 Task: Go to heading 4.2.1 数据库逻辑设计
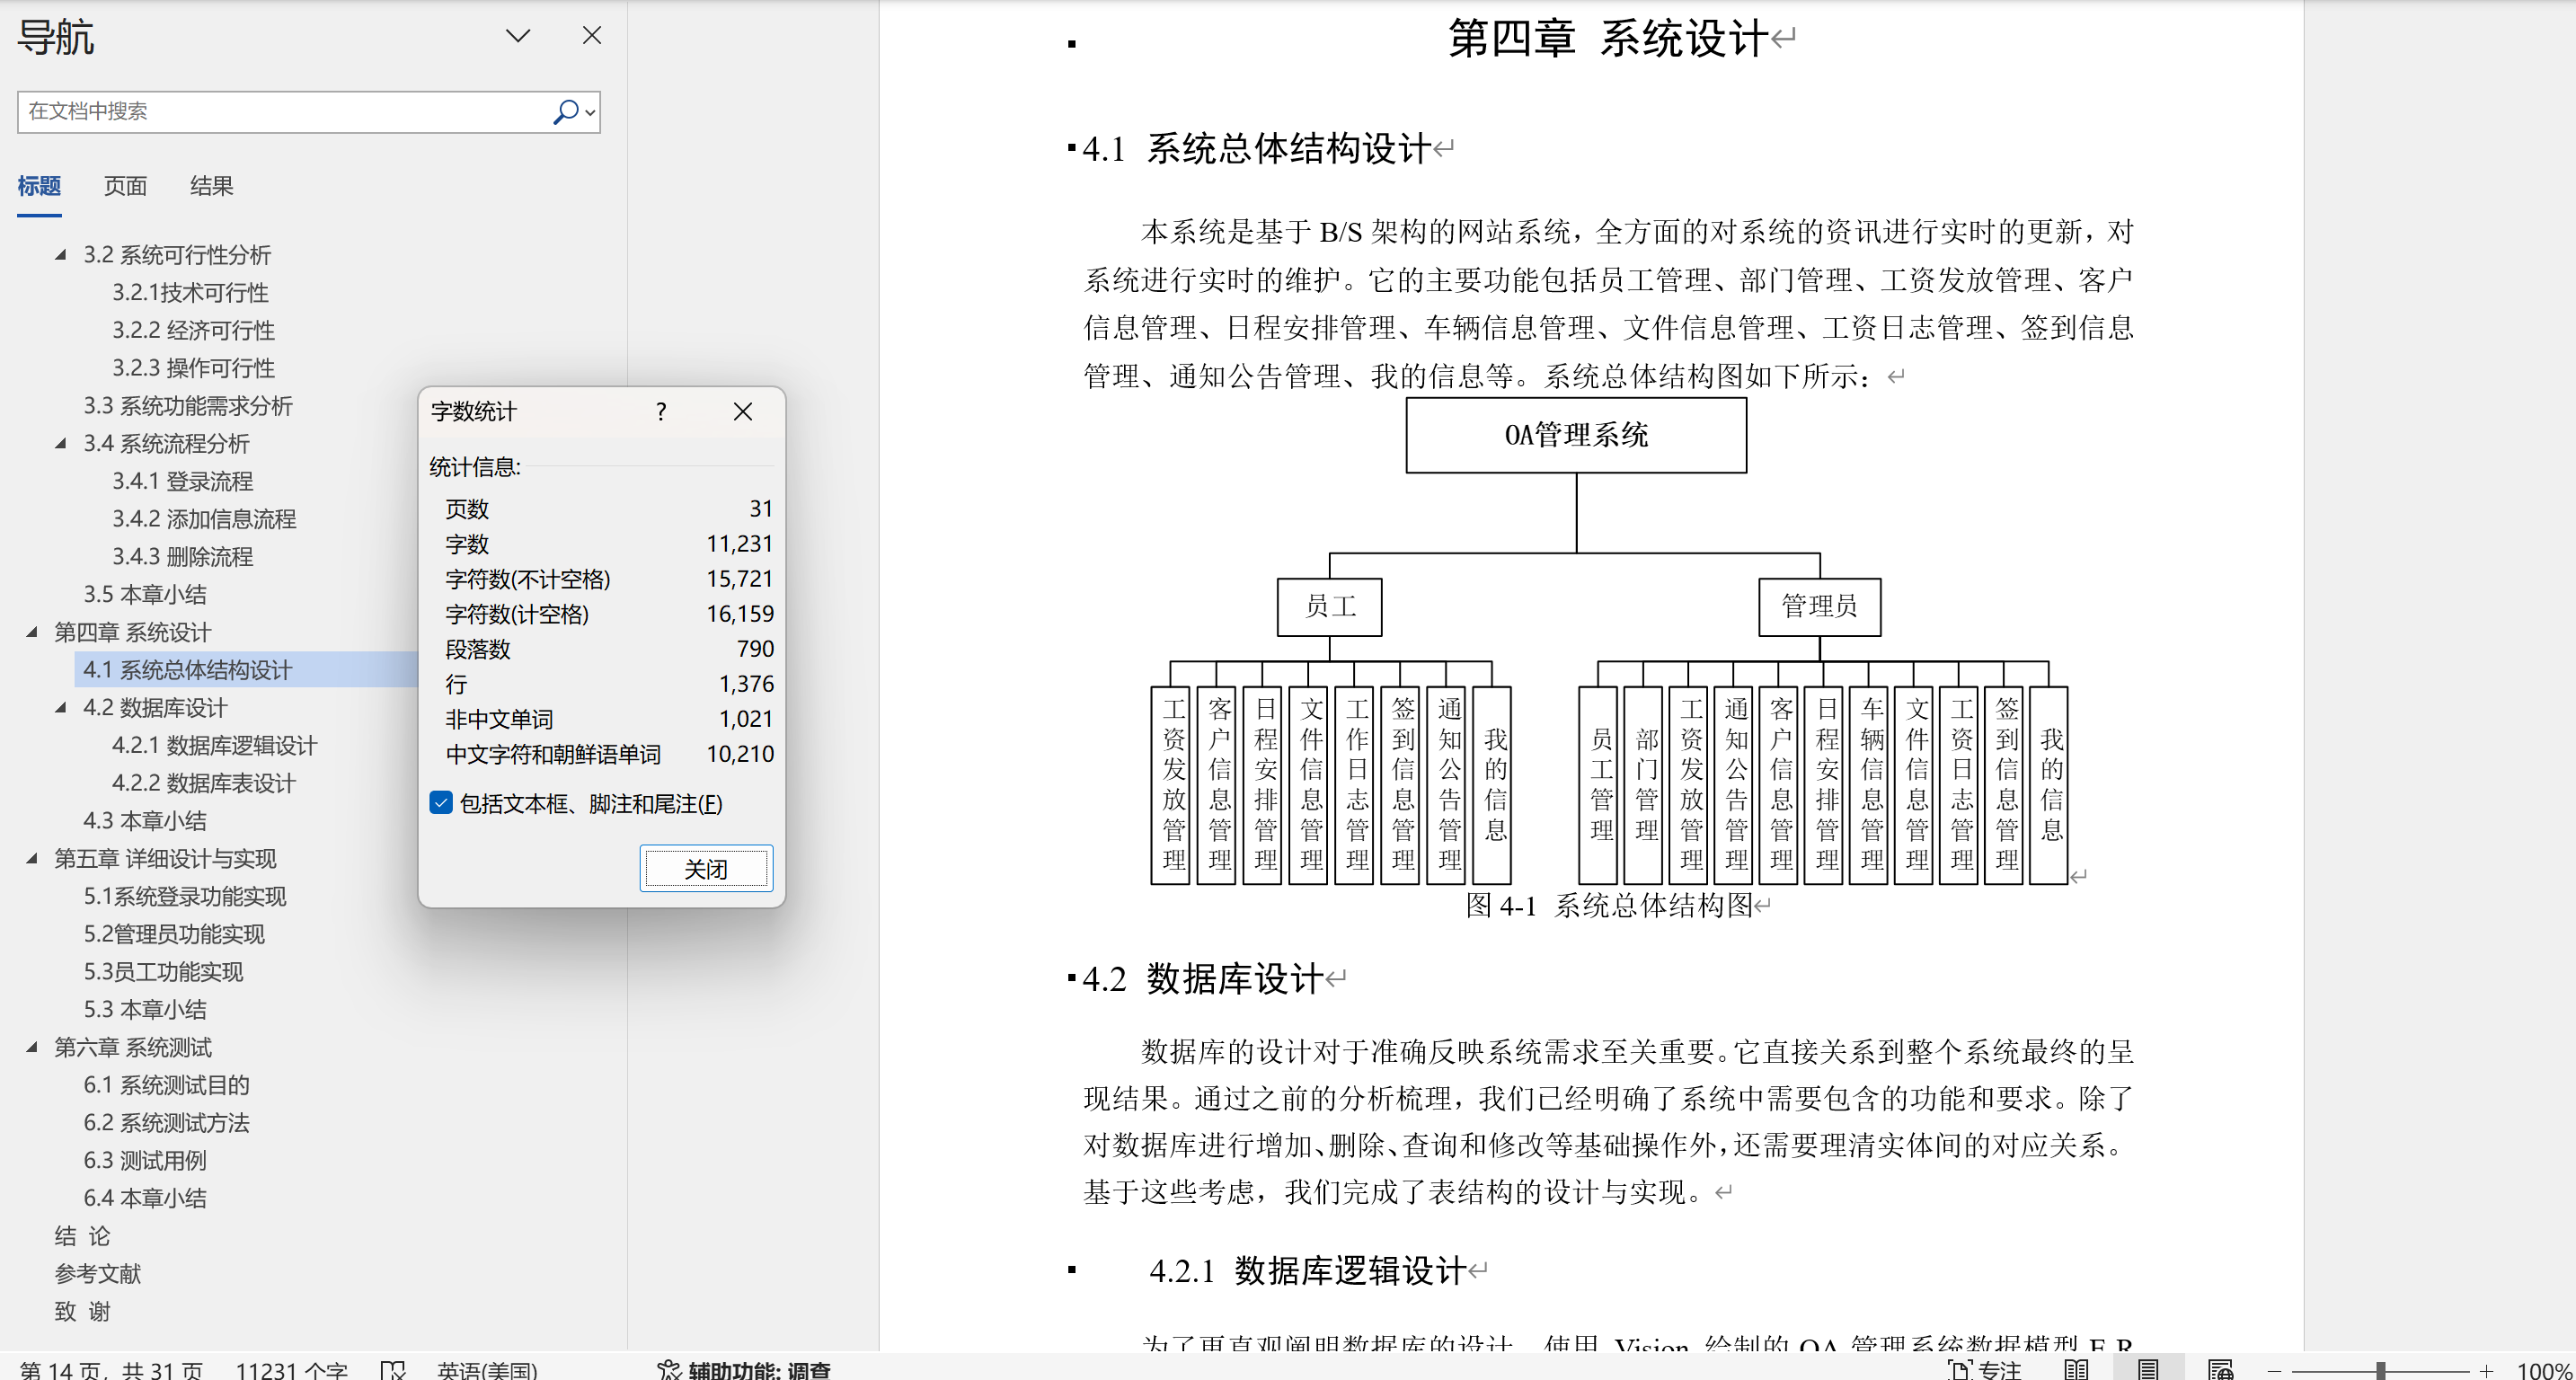point(214,745)
